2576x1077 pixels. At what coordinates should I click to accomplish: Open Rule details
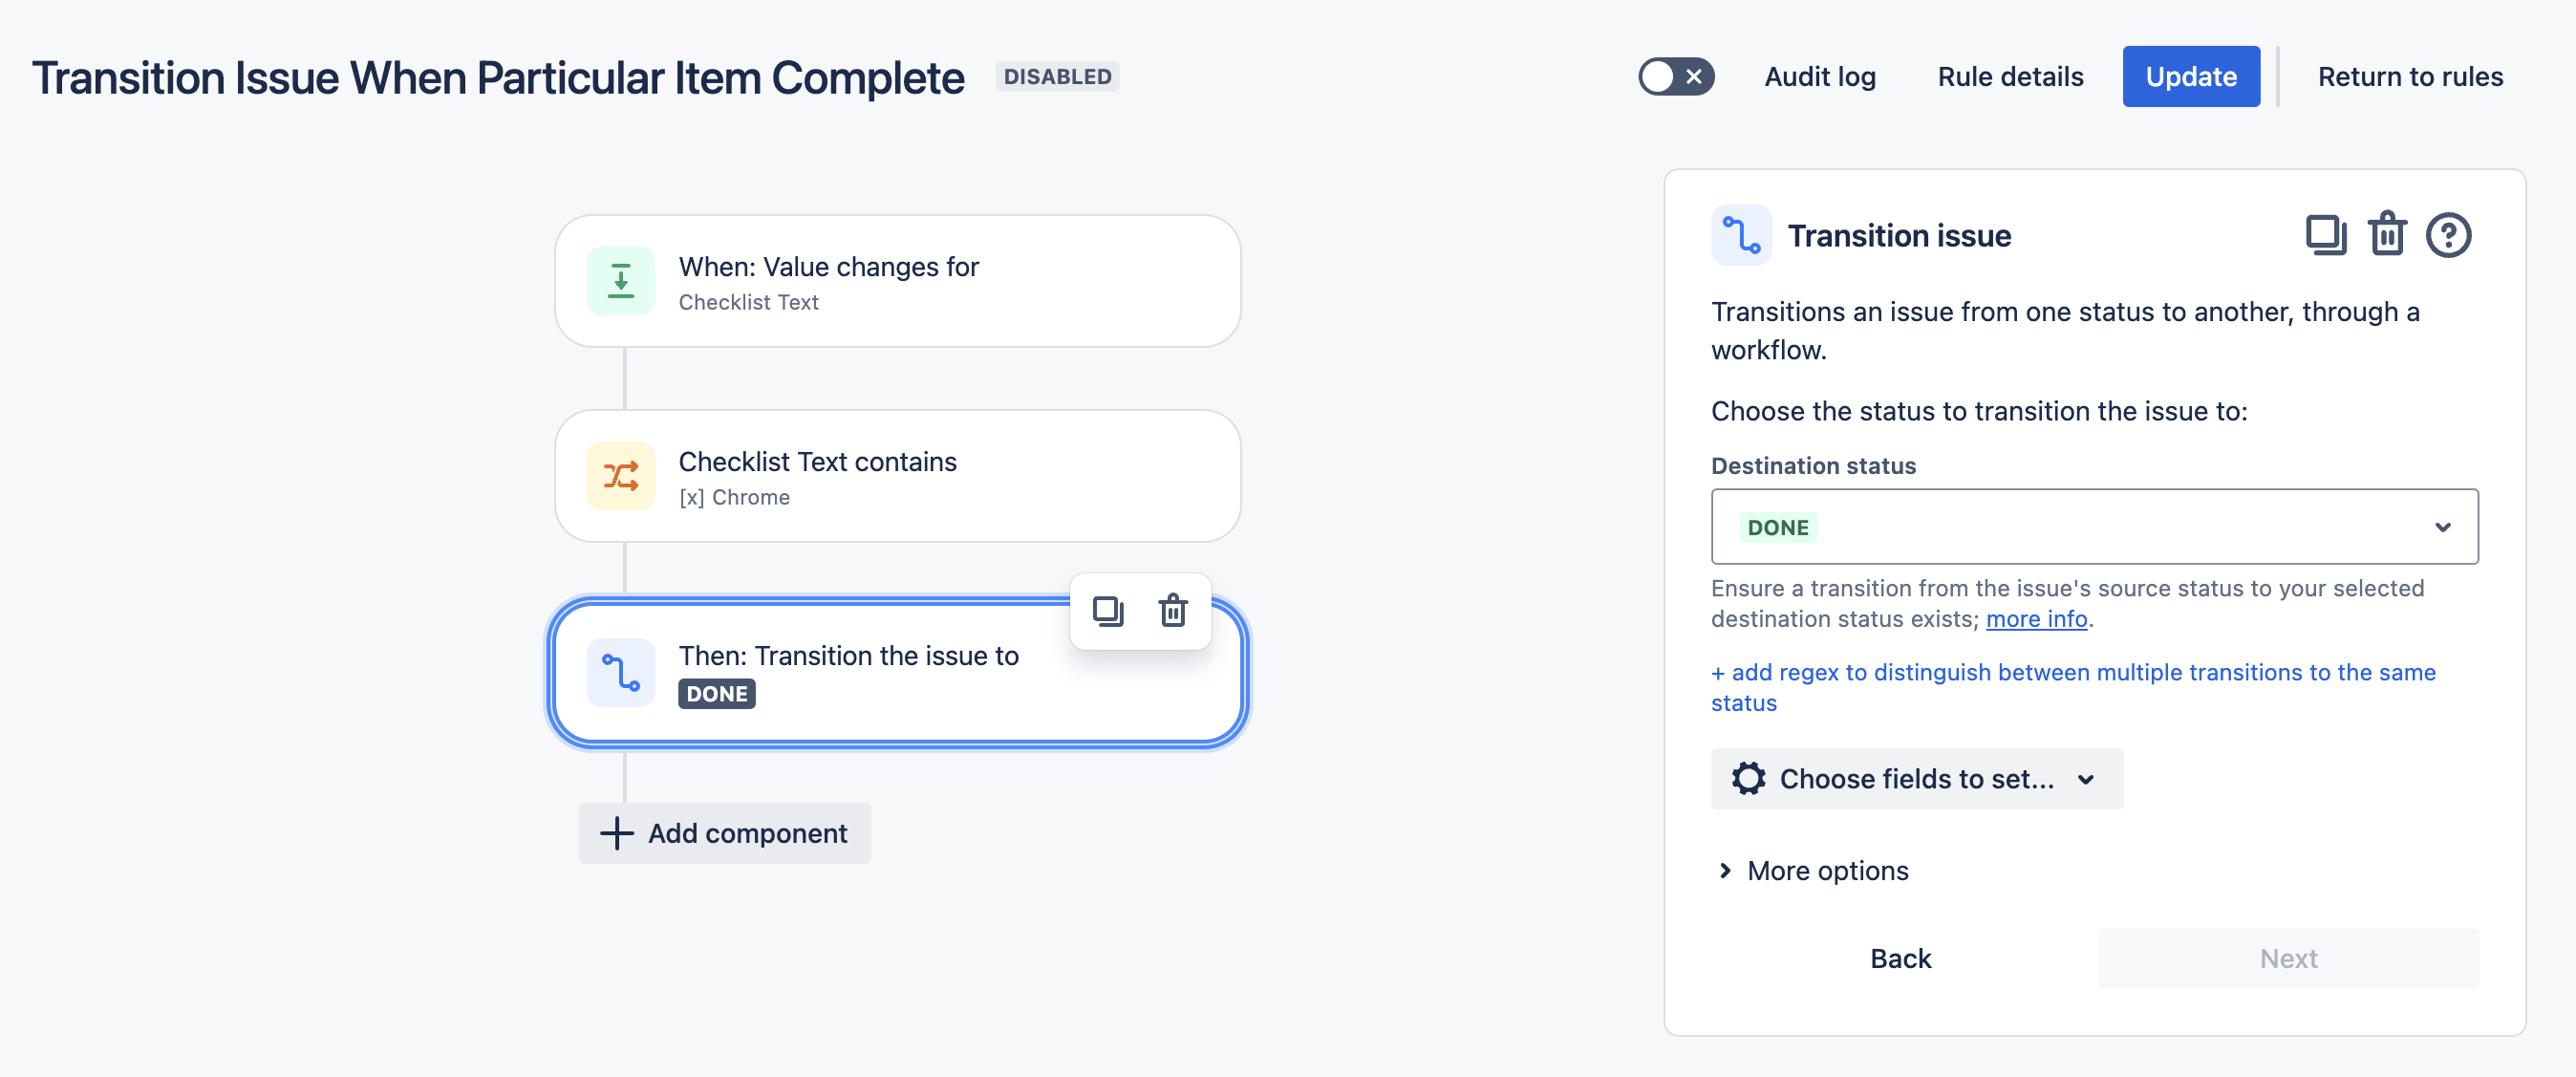pos(2009,76)
